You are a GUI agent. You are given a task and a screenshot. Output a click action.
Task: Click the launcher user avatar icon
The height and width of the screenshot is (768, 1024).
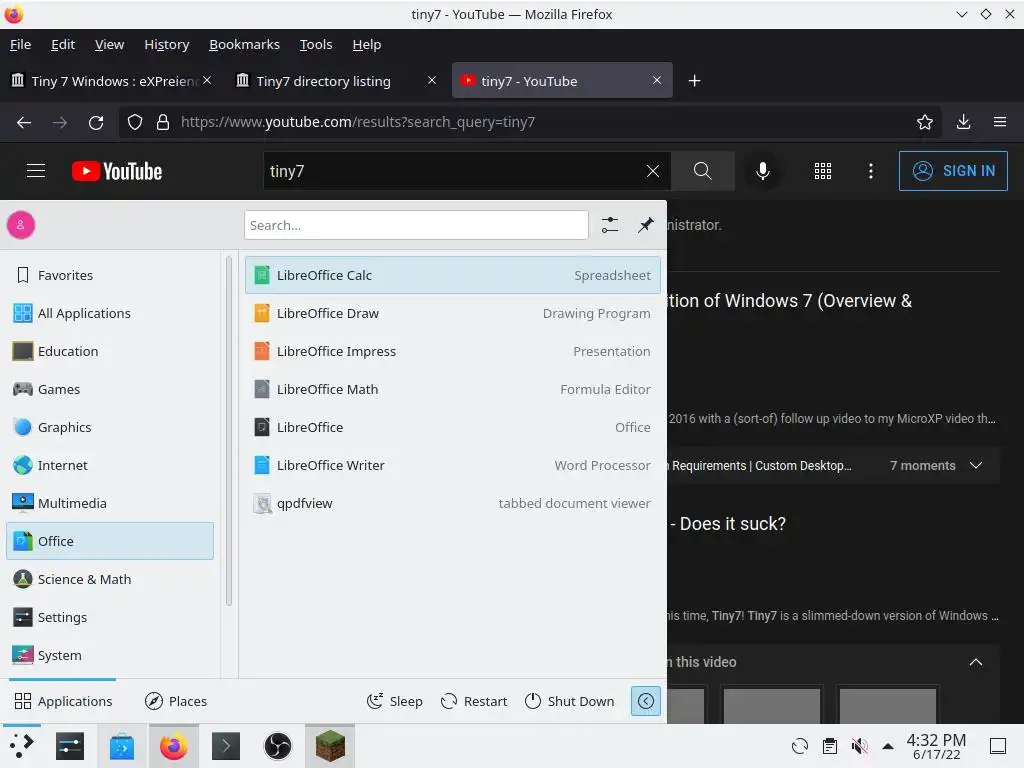(x=21, y=225)
